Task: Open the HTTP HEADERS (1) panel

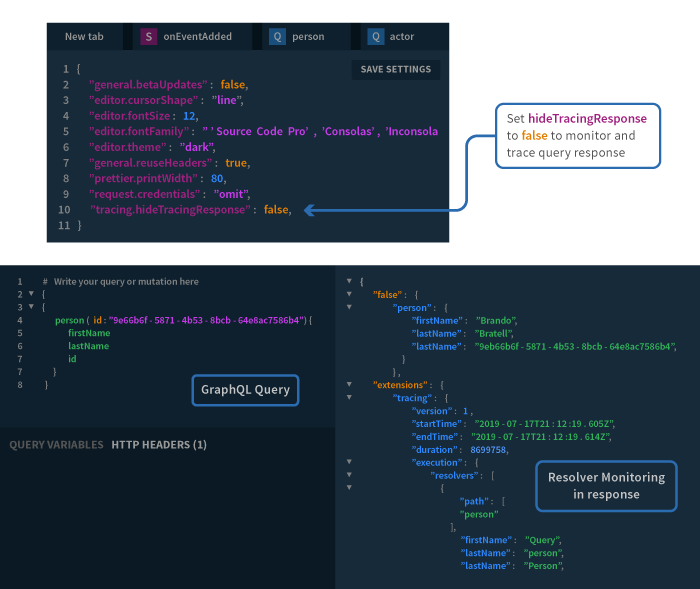Action: [x=159, y=445]
